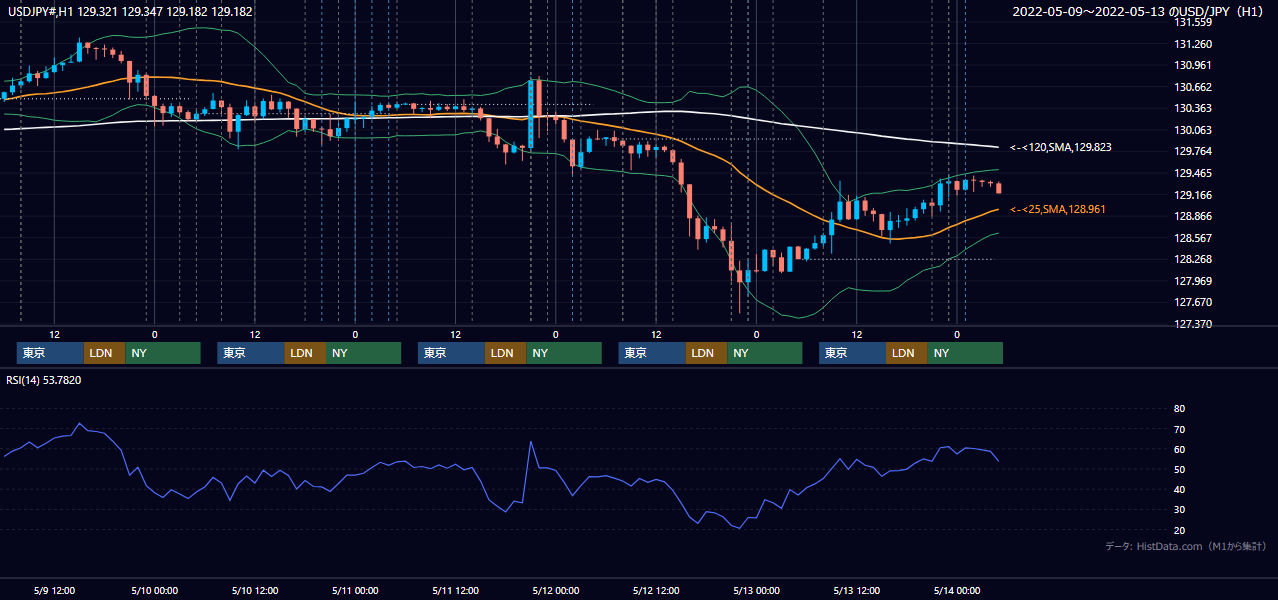Select price label 128.866 on axis
The height and width of the screenshot is (600, 1278).
[x=1193, y=216]
